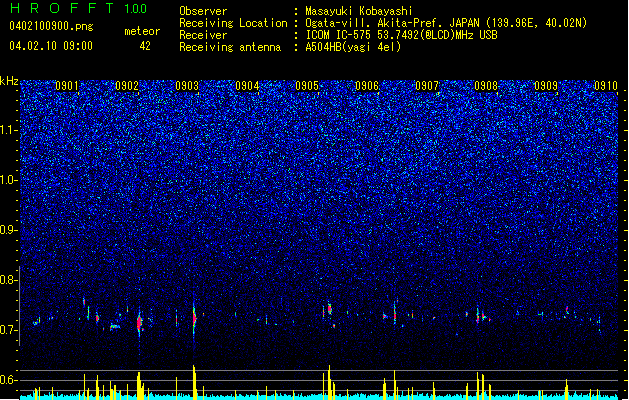Click the strong meteor echo just after 0903
The width and height of the screenshot is (629, 400).
pos(195,319)
